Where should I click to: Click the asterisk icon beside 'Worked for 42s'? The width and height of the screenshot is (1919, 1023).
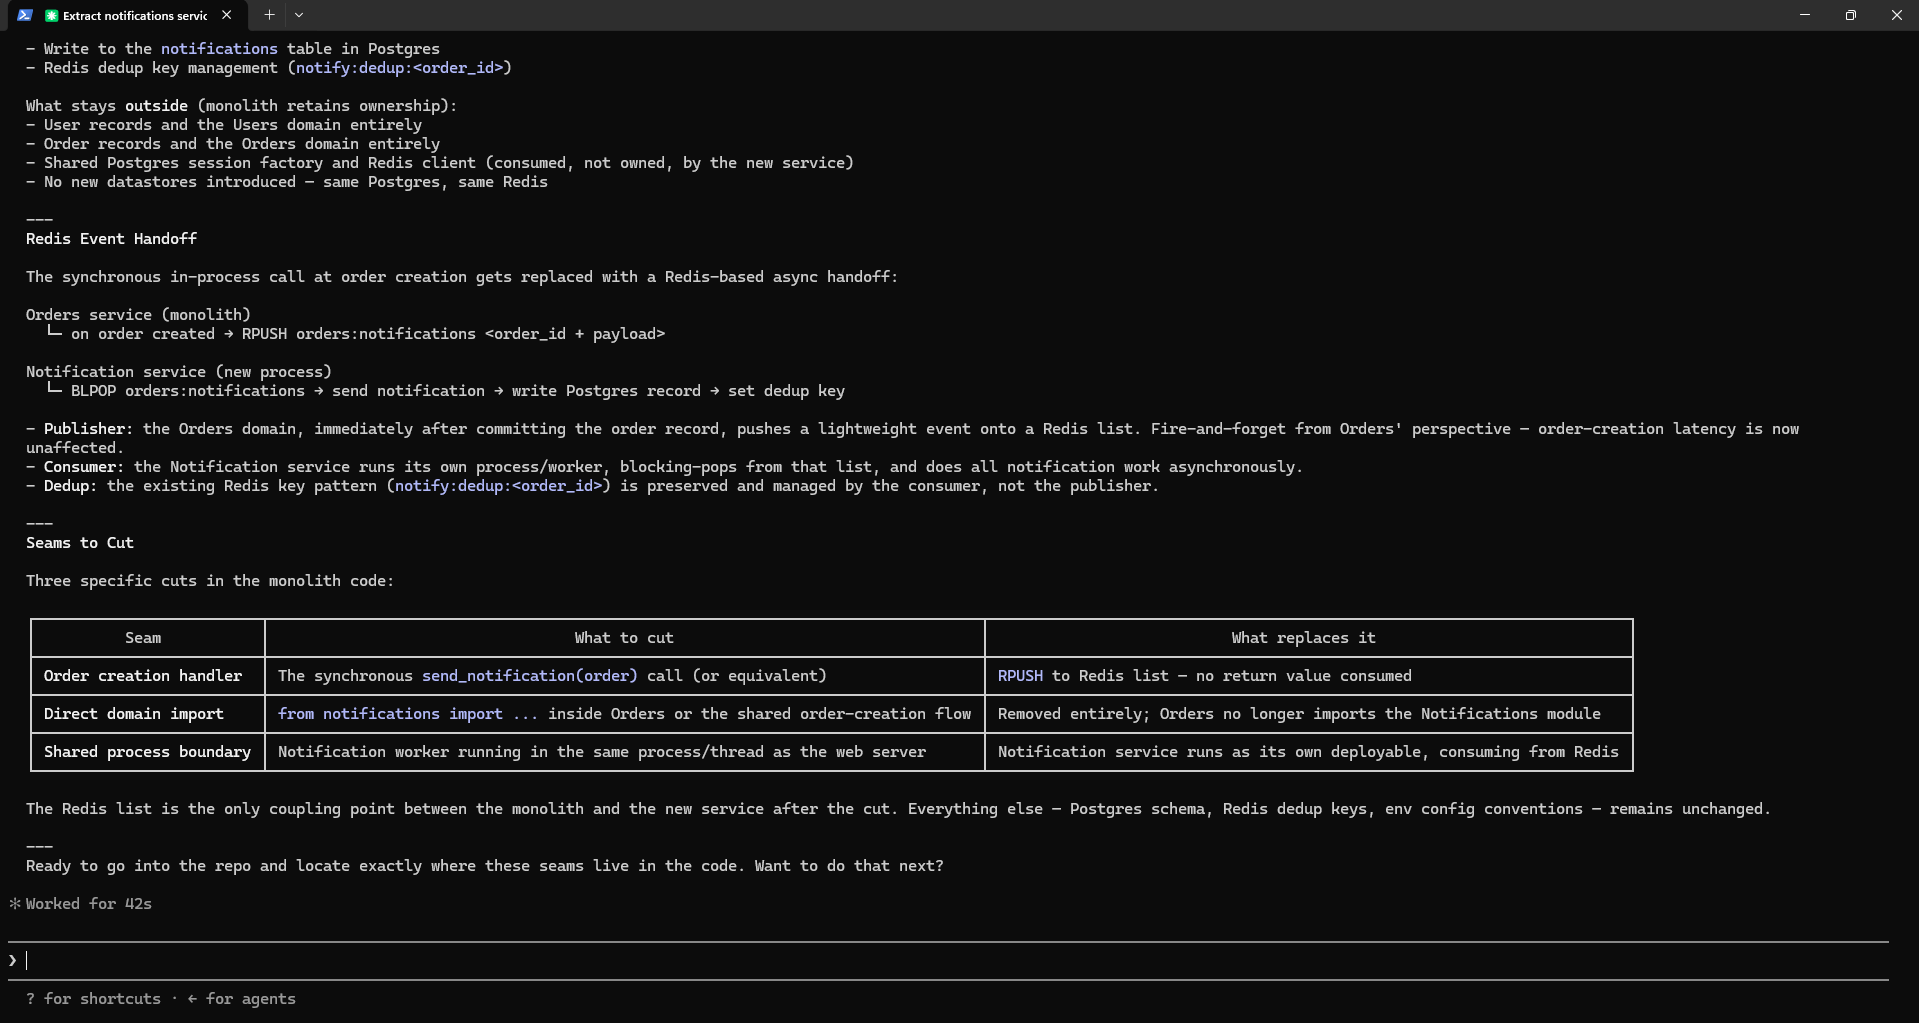(x=15, y=904)
